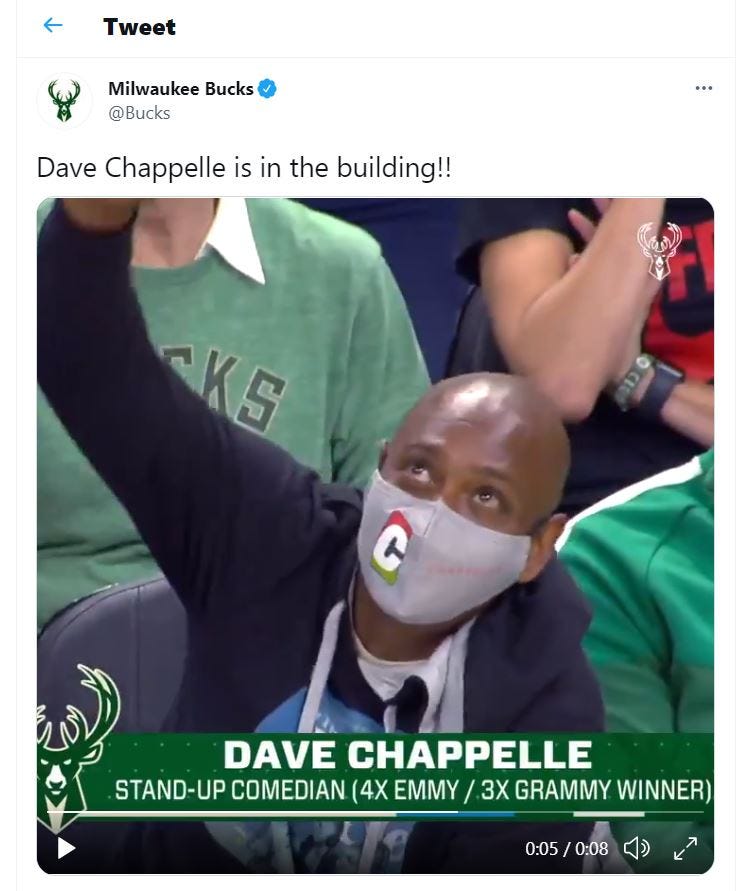Click the logo on the gray face mask
This screenshot has height=891, width=752.
point(391,547)
